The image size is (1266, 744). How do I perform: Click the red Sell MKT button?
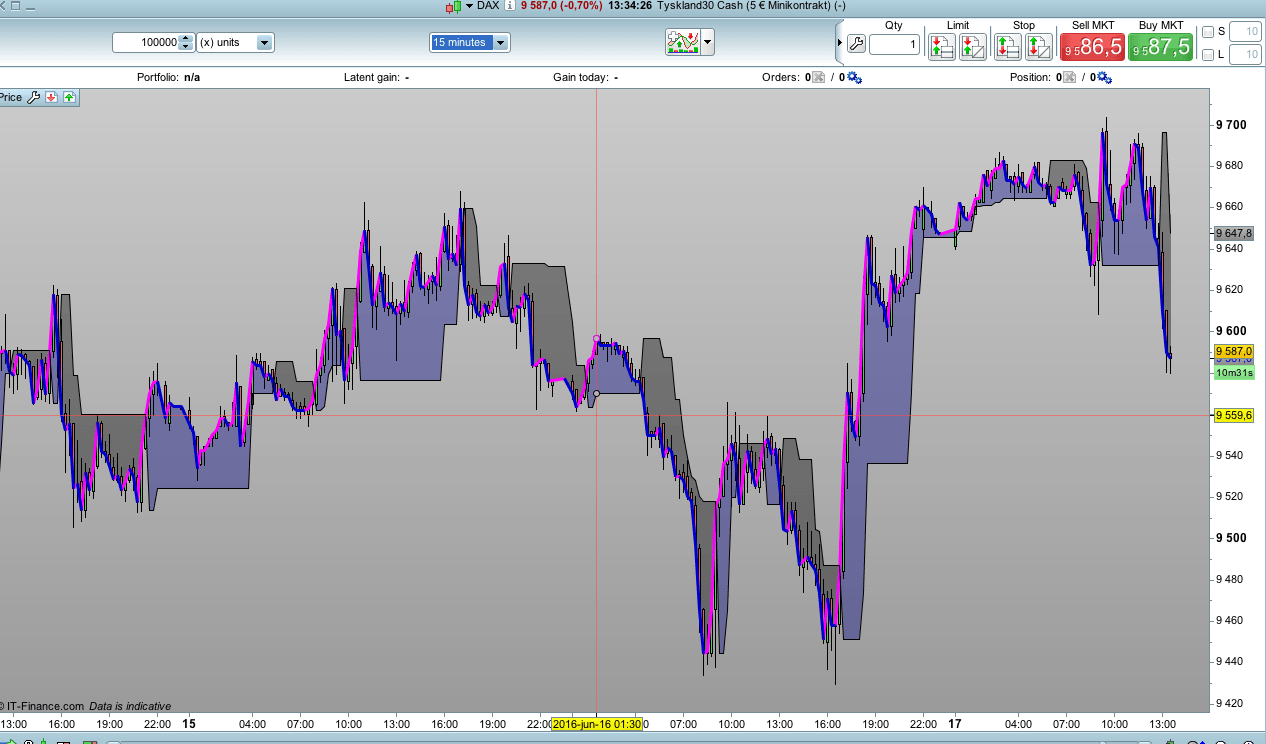[x=1092, y=46]
